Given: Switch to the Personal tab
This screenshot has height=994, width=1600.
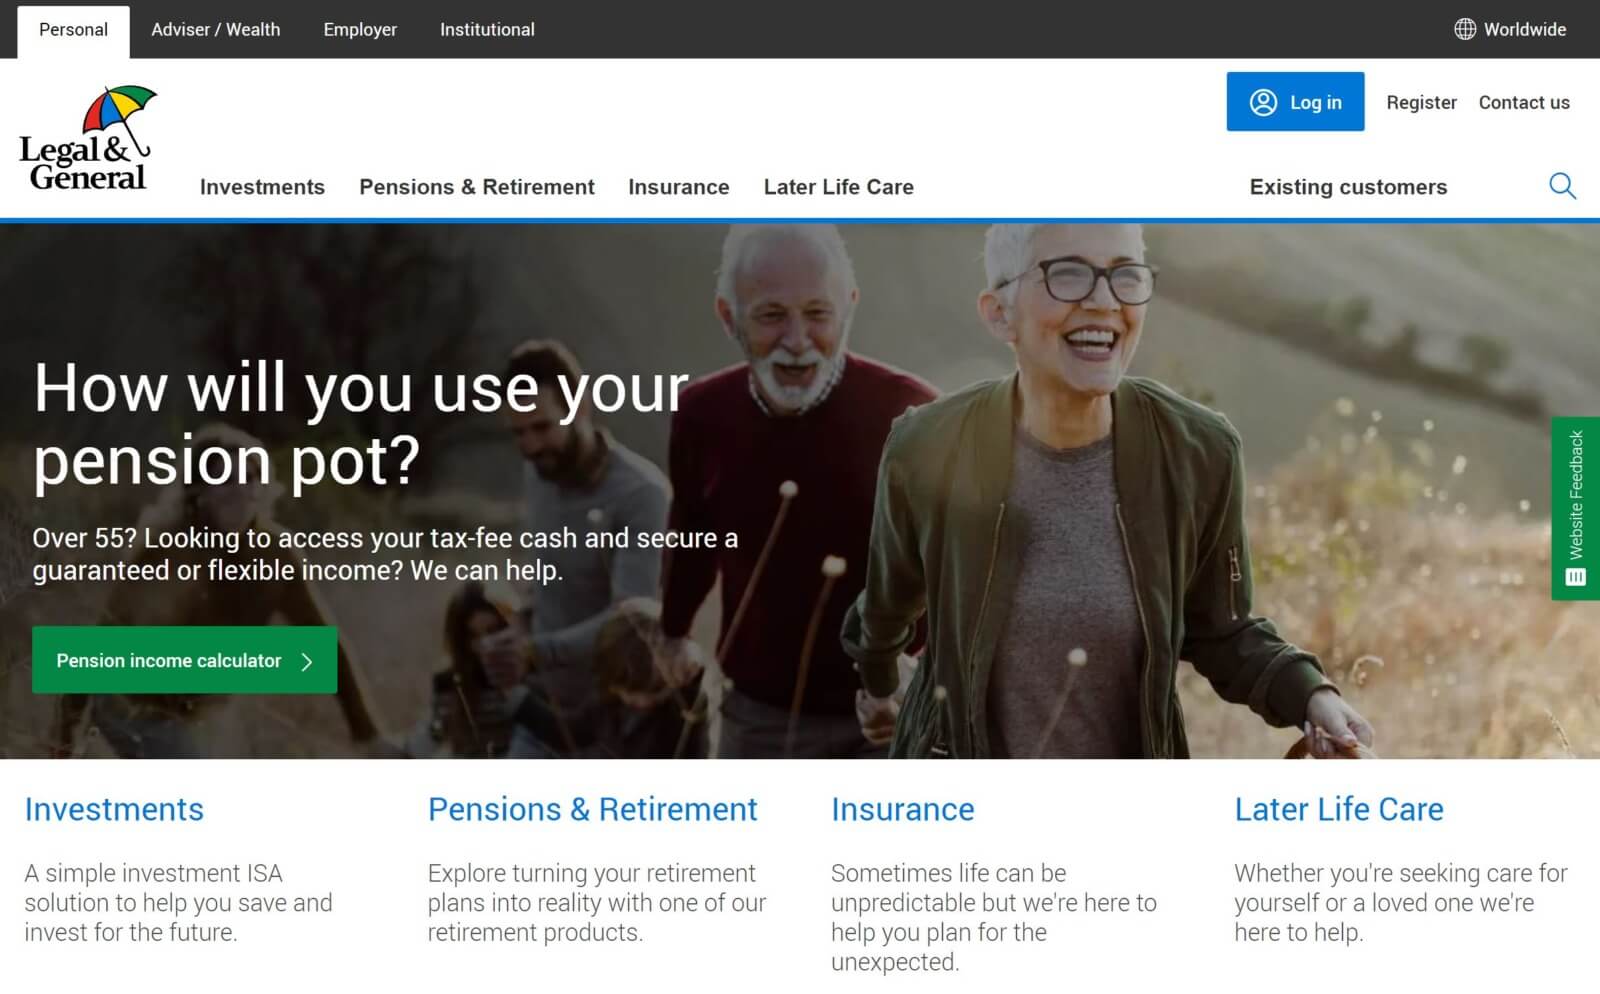Looking at the screenshot, I should click(73, 30).
